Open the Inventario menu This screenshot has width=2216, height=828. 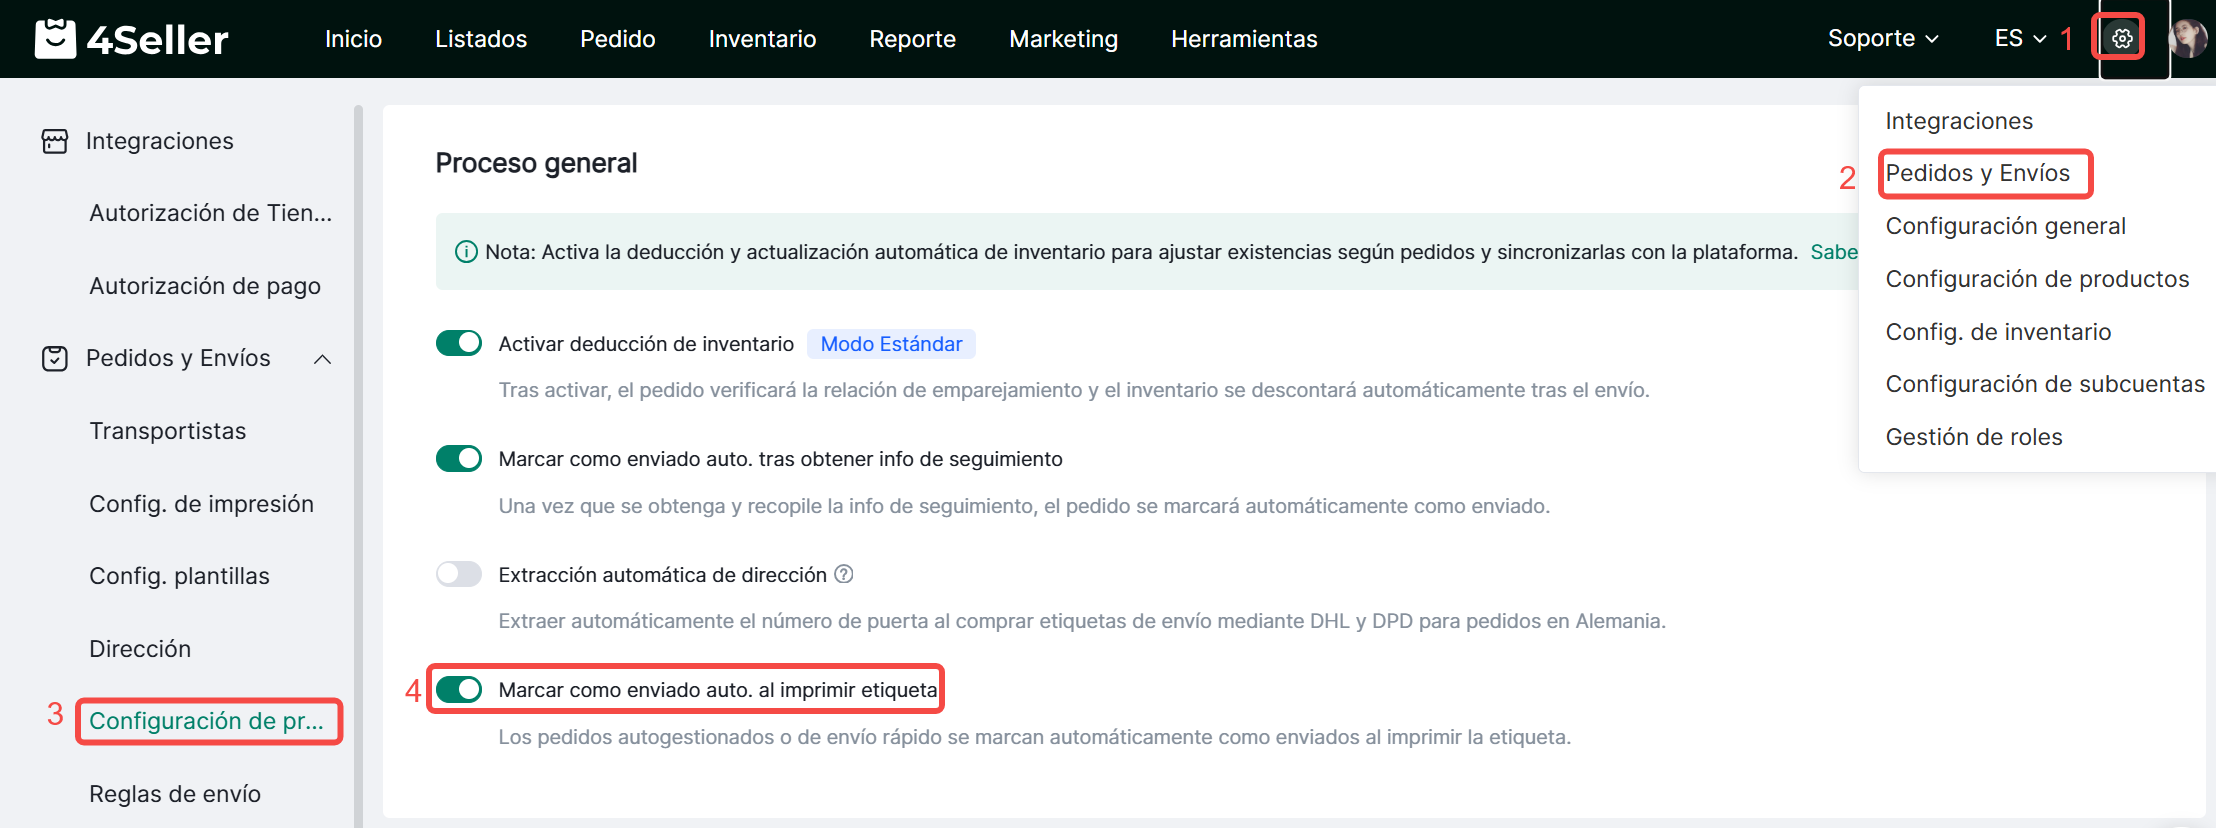click(762, 39)
